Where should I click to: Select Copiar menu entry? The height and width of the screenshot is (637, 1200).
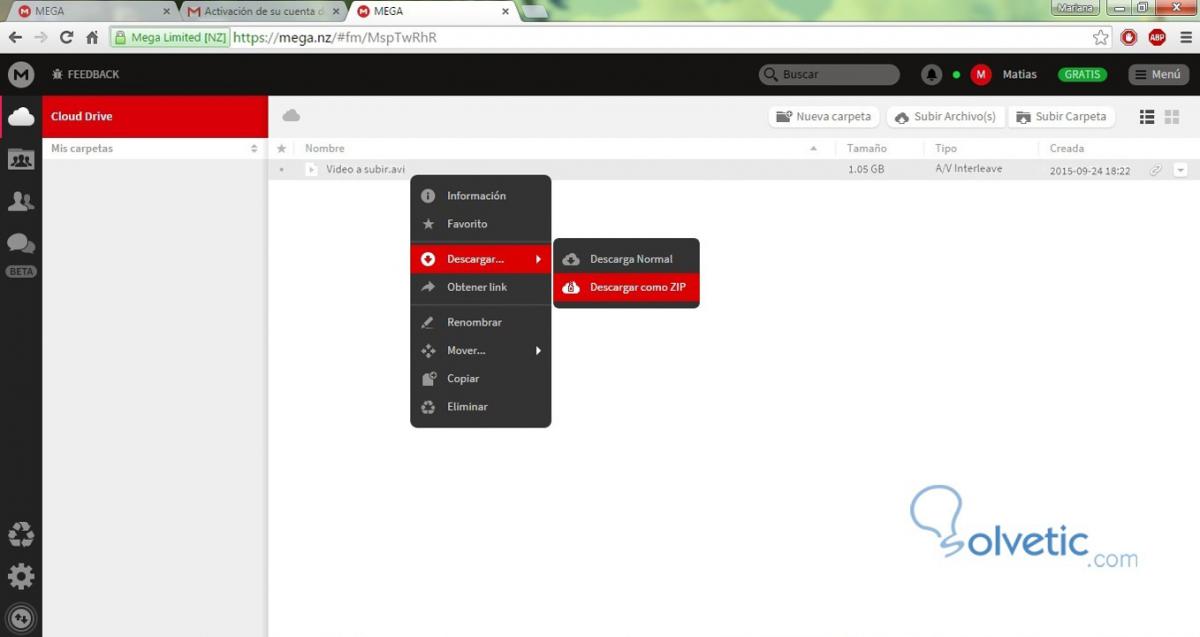(x=480, y=379)
